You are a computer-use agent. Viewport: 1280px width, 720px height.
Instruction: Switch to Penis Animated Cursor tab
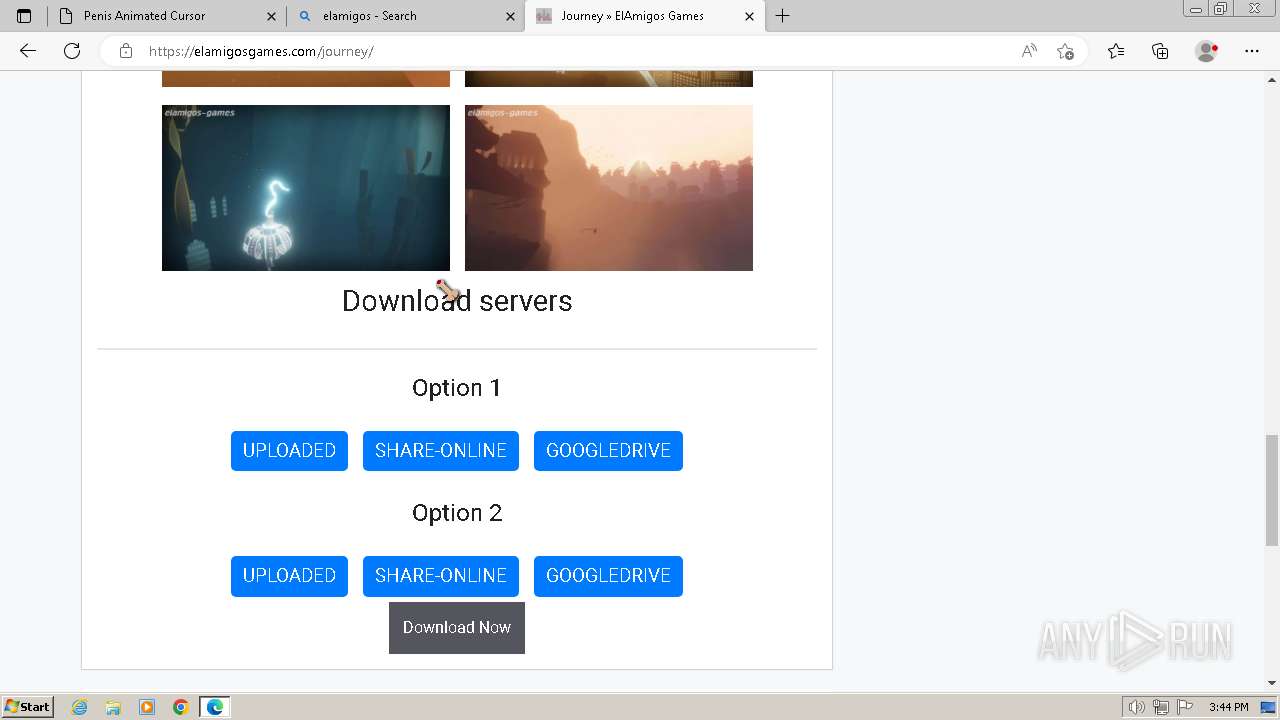click(167, 16)
